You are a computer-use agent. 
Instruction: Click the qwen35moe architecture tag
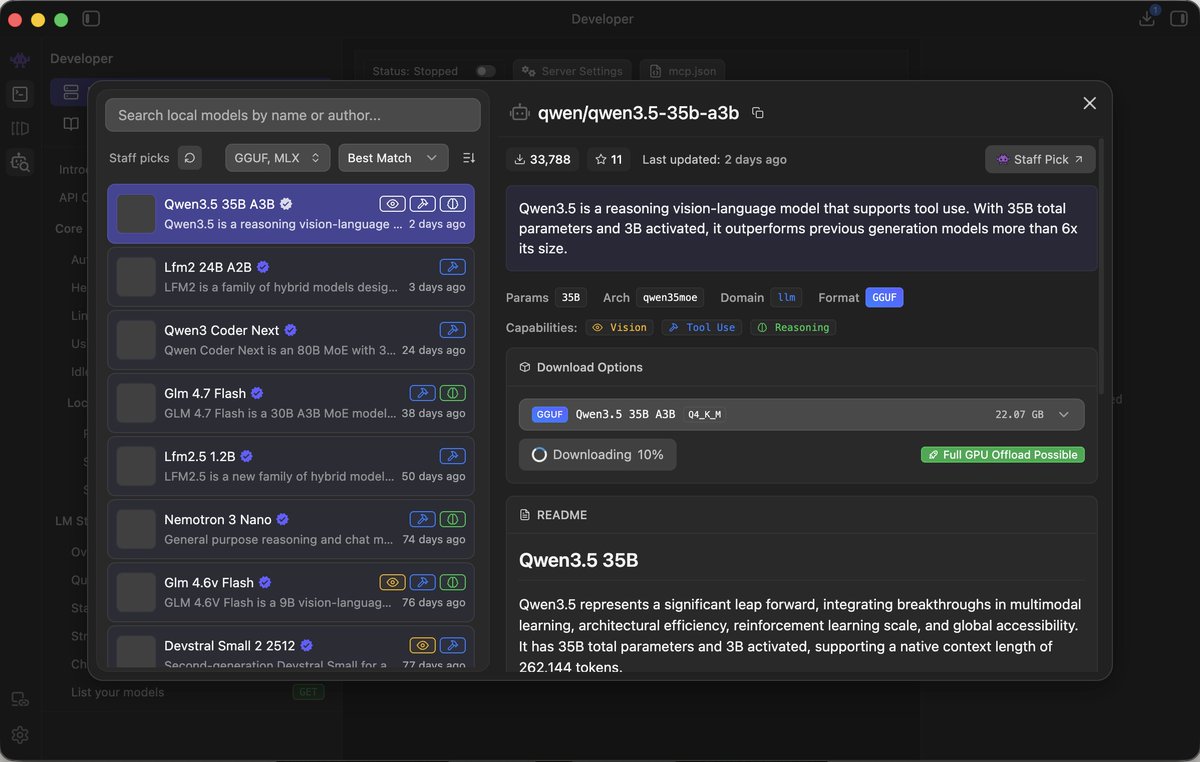point(670,297)
